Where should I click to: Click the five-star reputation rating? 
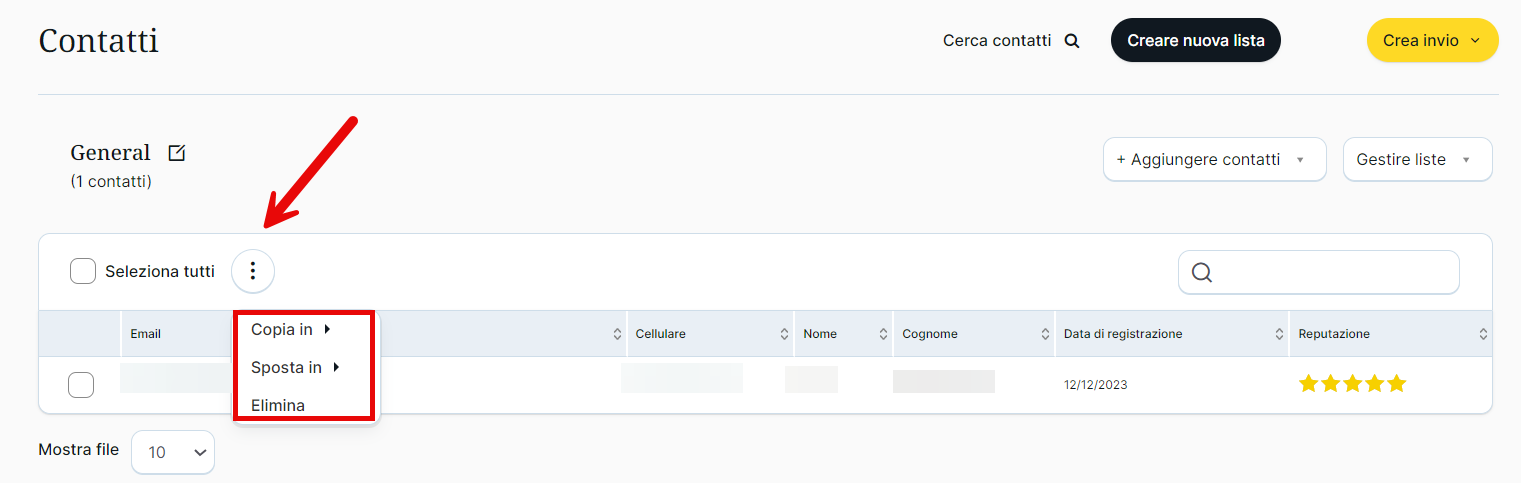[x=1352, y=384]
